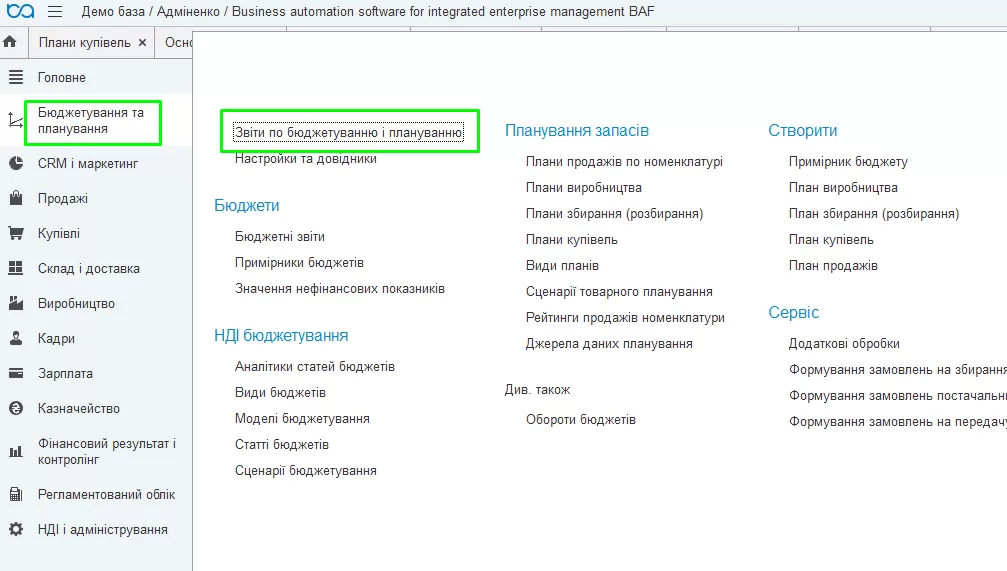
Task: Open the Регламентований облік section
Action: [107, 495]
